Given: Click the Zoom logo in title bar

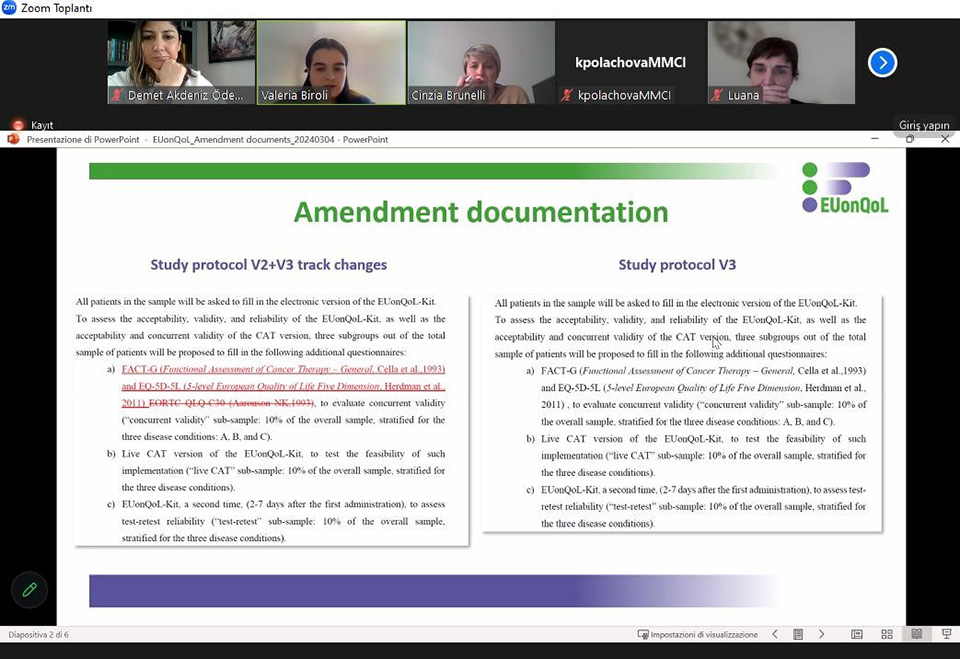Looking at the screenshot, I should [9, 8].
